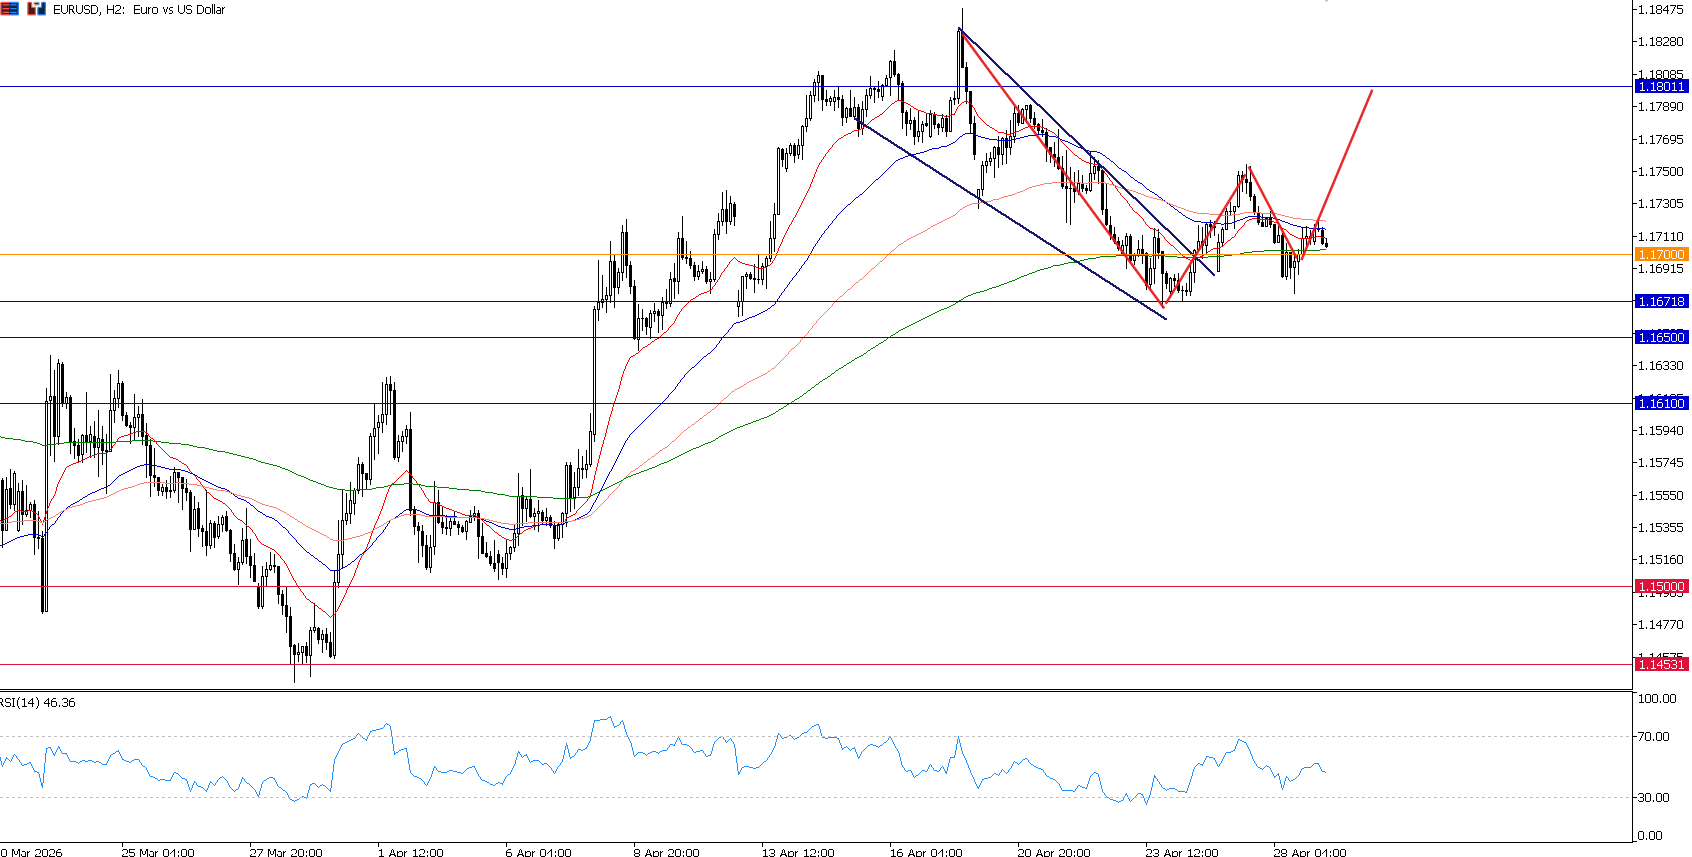Click the 1.18475 value on price scale
Screen dimensions: 1692x857
[x=1659, y=10]
